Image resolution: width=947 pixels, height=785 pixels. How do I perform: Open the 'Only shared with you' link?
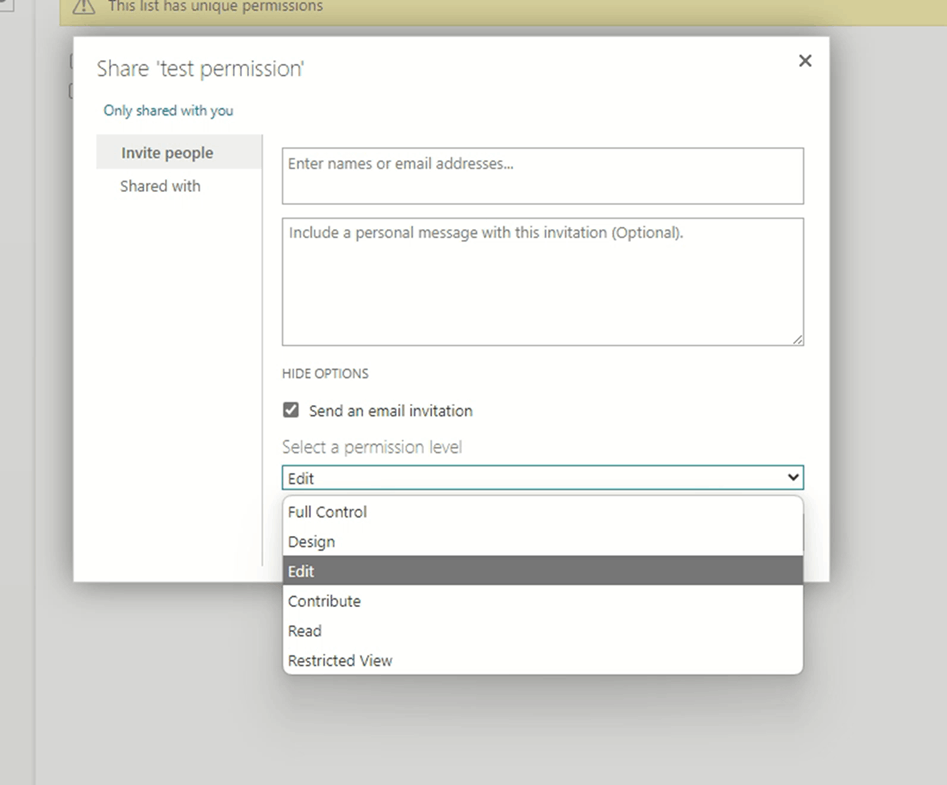tap(167, 110)
